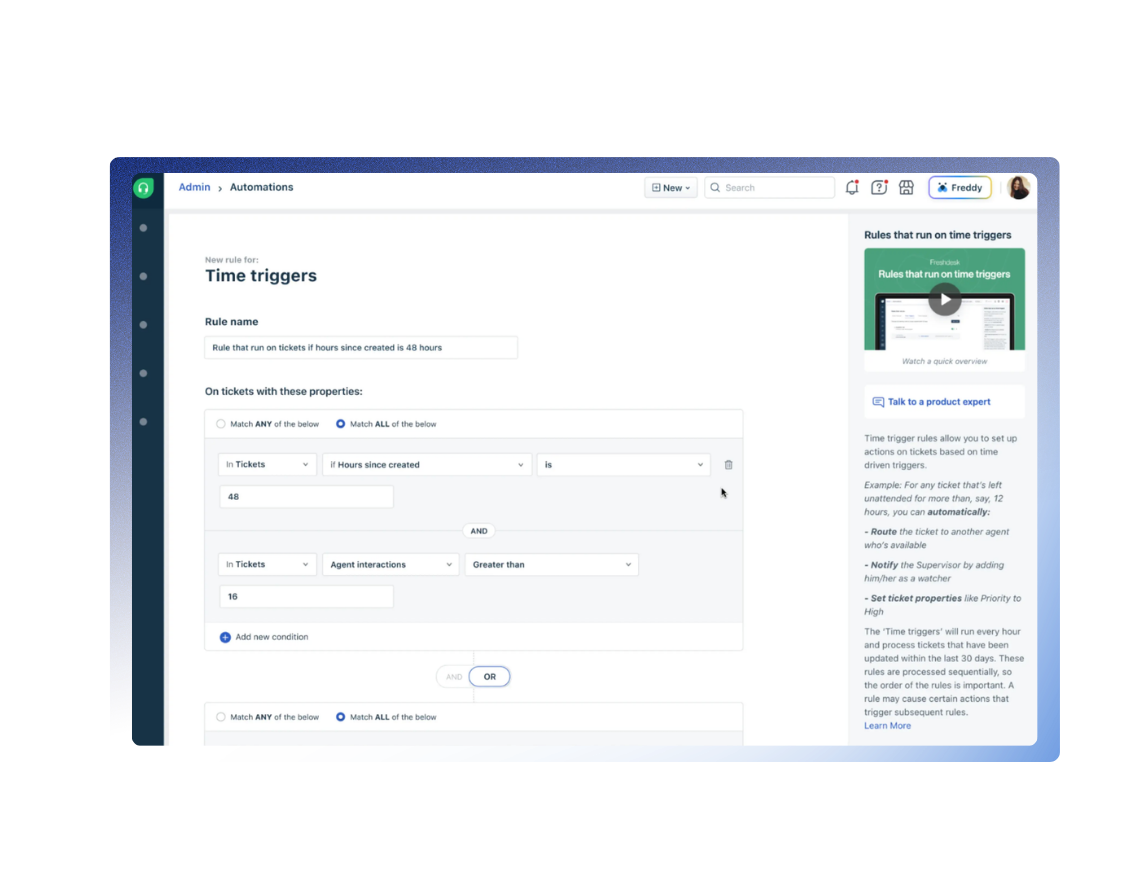The width and height of the screenshot is (1128, 888).
Task: Click the user profile avatar
Action: point(1018,188)
